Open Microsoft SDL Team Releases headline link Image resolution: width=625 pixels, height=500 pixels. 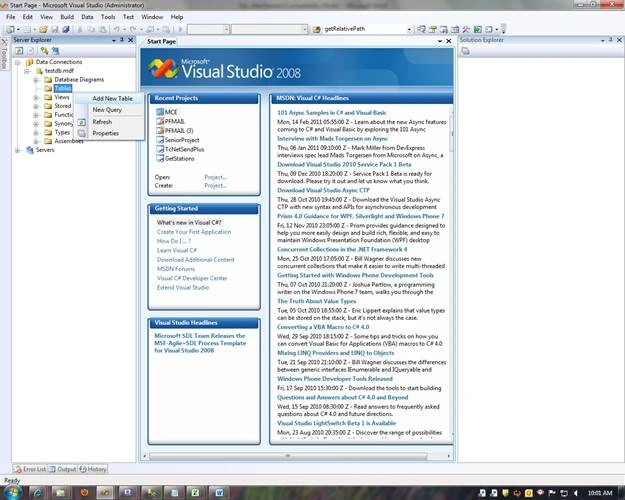point(200,343)
